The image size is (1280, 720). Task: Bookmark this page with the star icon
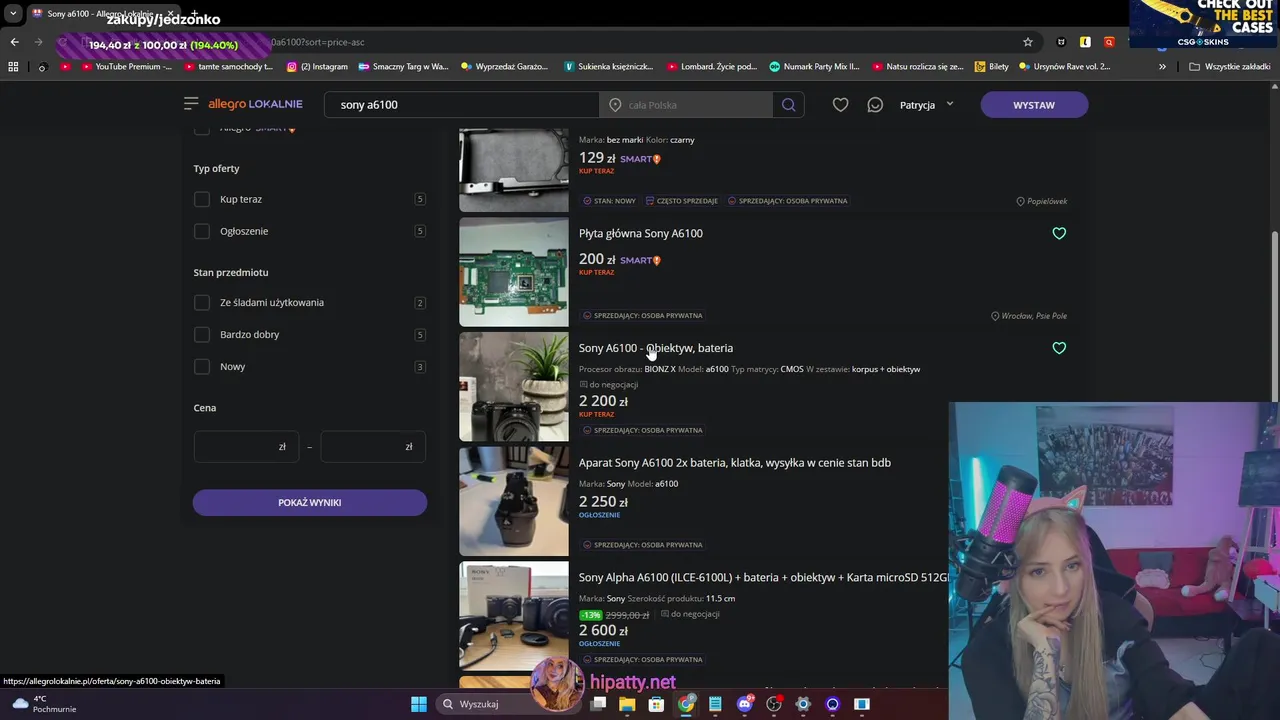pyautogui.click(x=1027, y=42)
